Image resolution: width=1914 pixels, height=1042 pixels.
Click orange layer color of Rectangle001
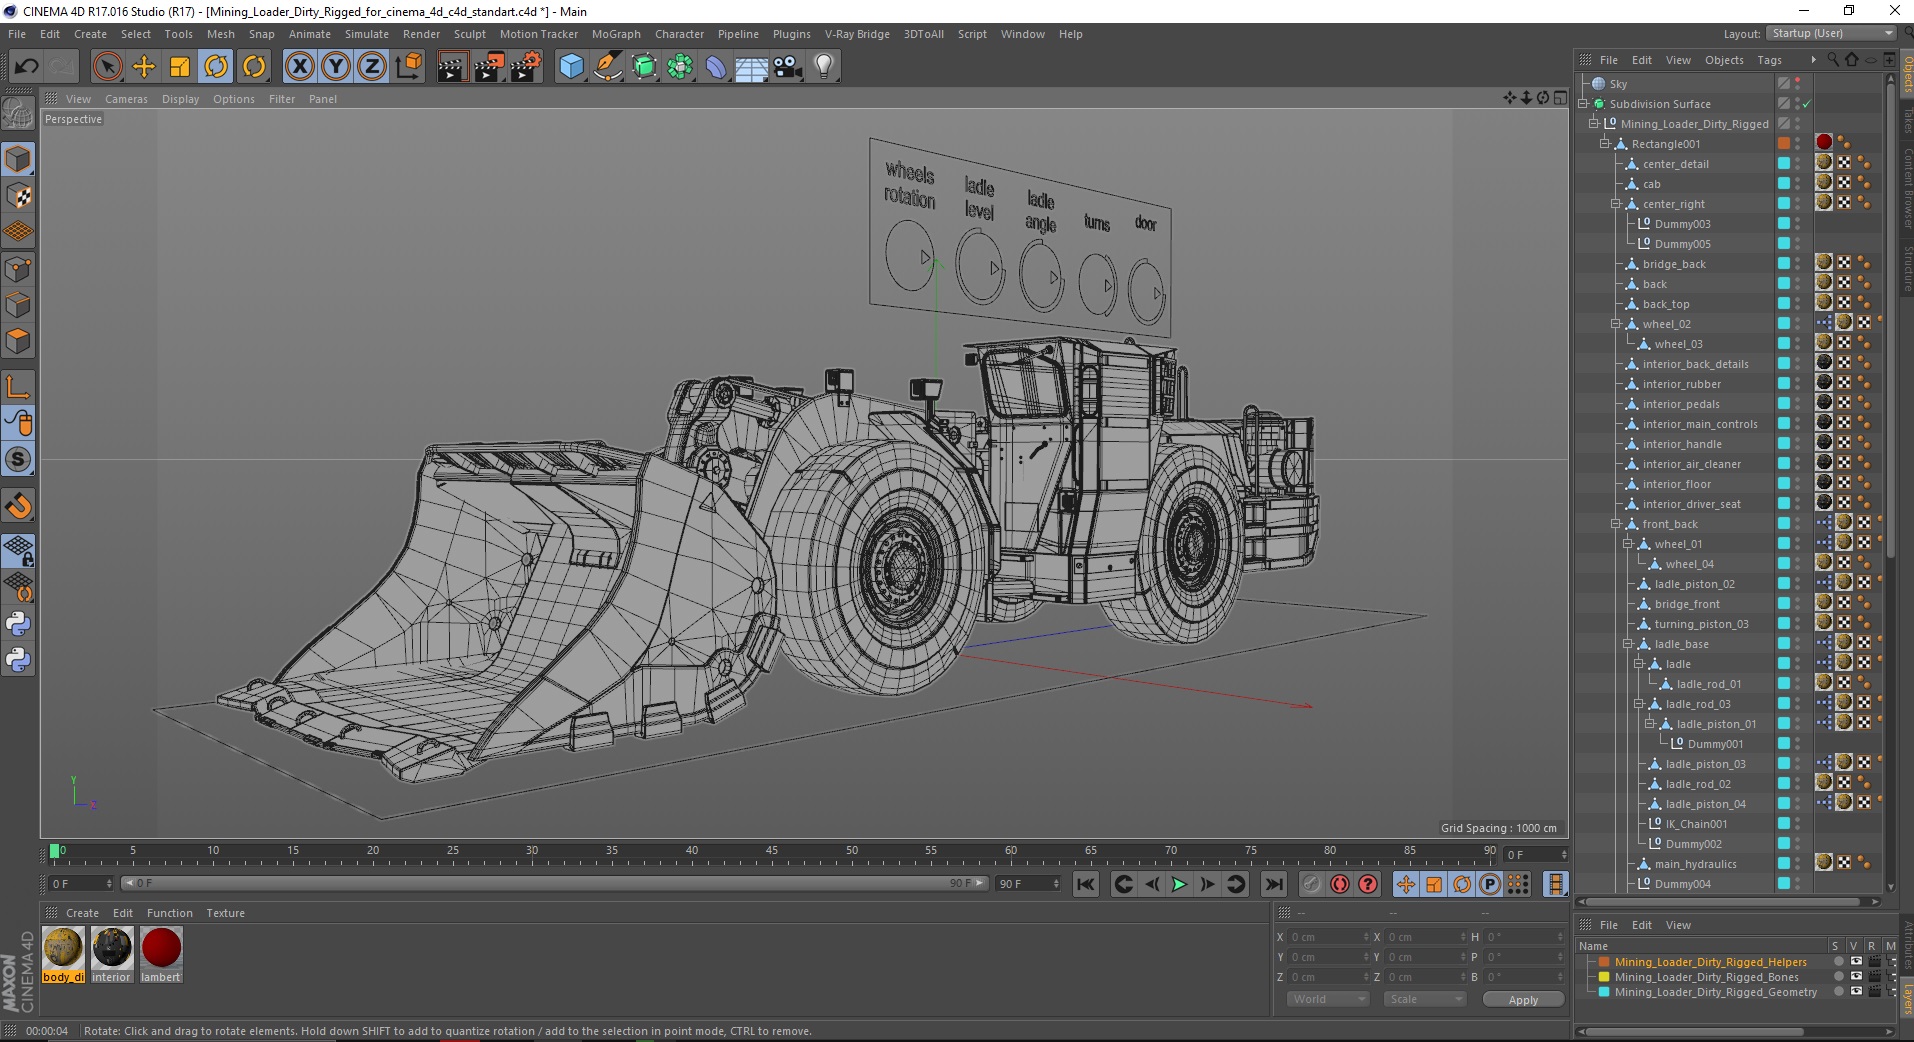tap(1783, 144)
